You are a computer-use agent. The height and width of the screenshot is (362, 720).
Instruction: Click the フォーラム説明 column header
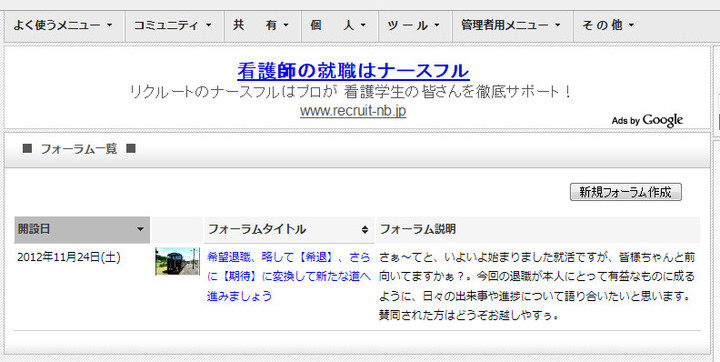[x=538, y=229]
